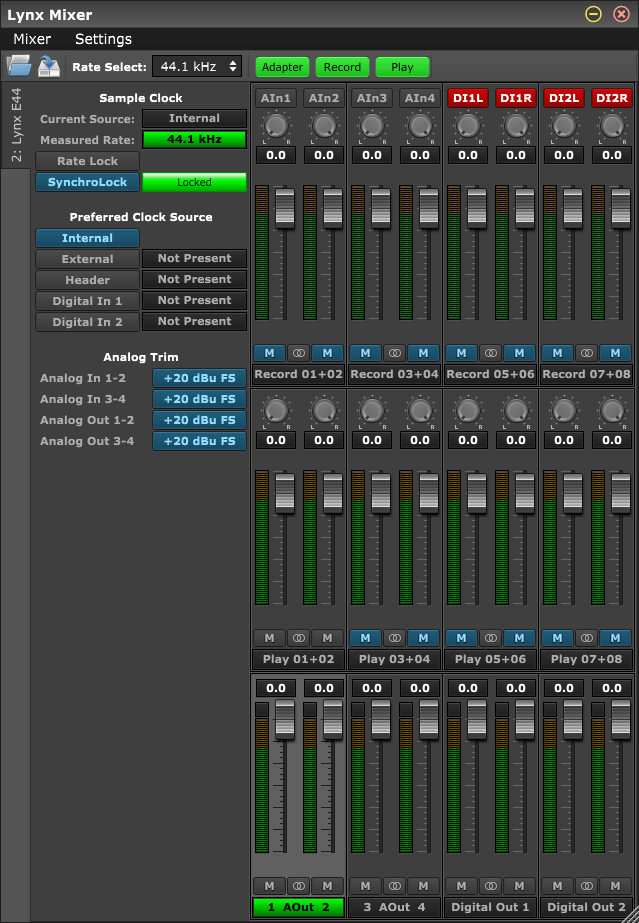Select External as clock source
This screenshot has height=923, width=639.
click(x=87, y=259)
